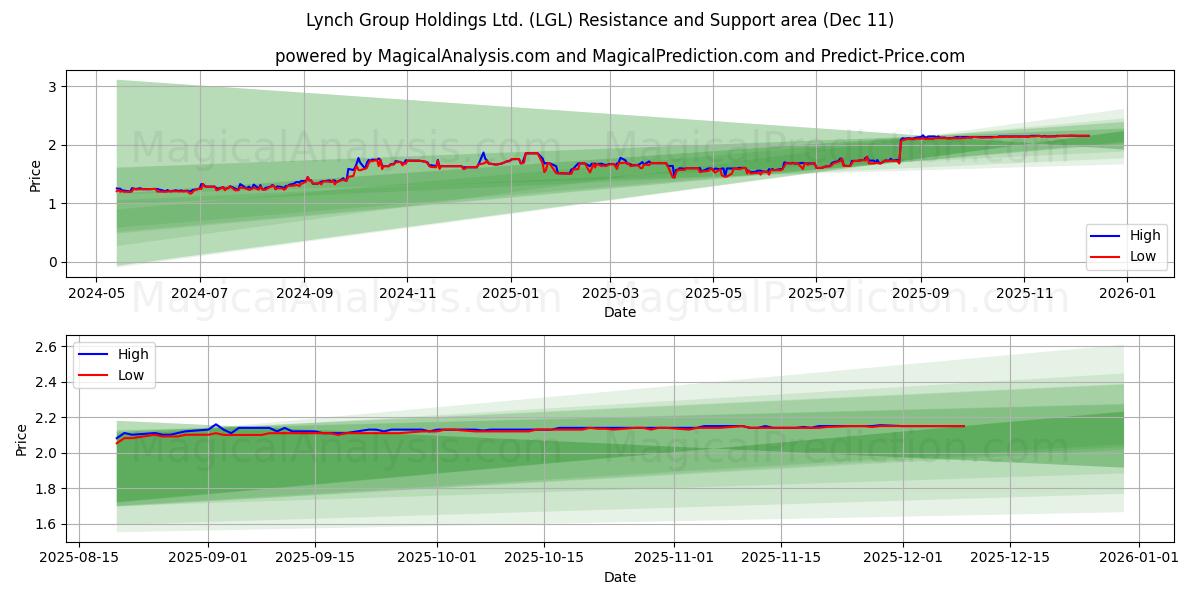This screenshot has height=600, width=1200.
Task: Click the 'Price' axis label of top chart
Action: tap(35, 176)
